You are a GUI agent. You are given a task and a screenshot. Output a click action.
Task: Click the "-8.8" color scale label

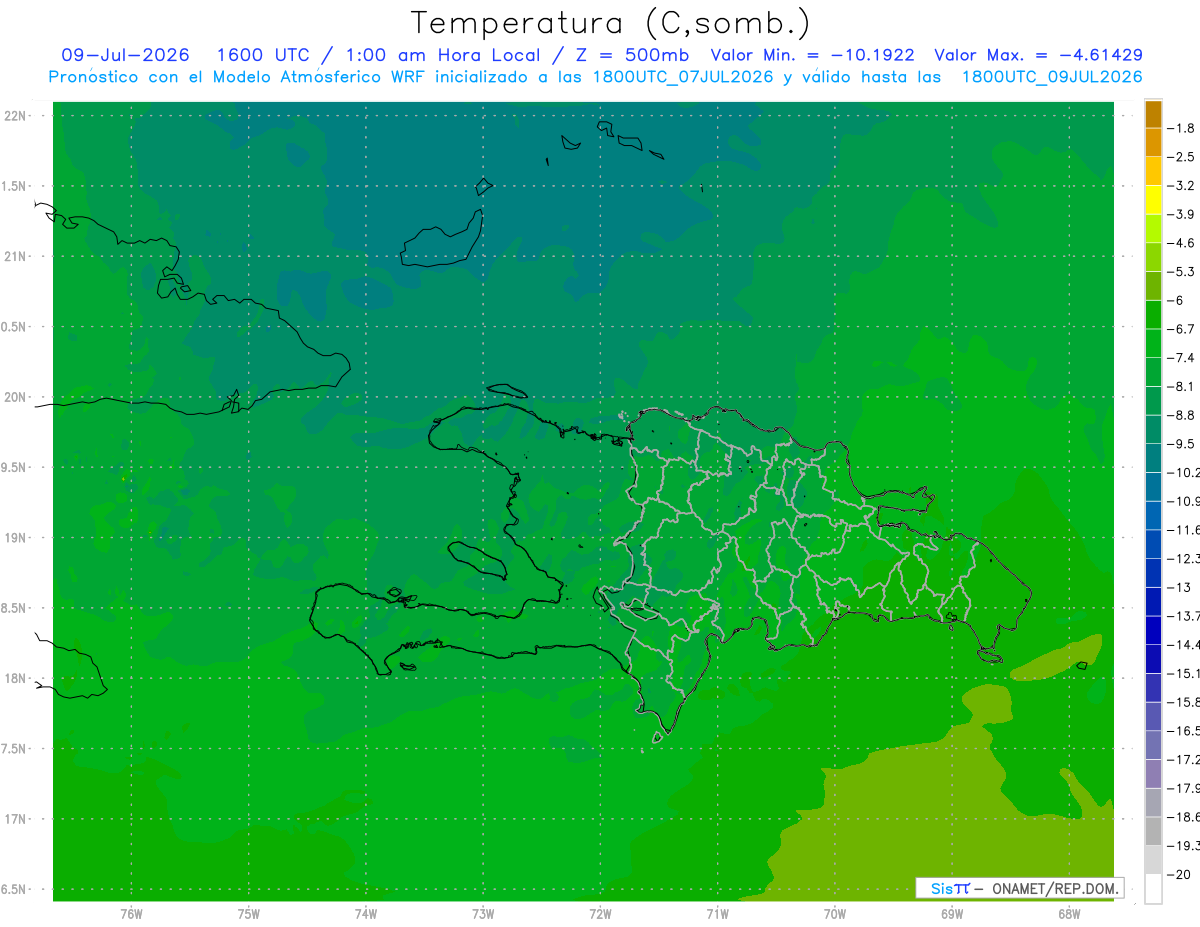coord(1182,415)
